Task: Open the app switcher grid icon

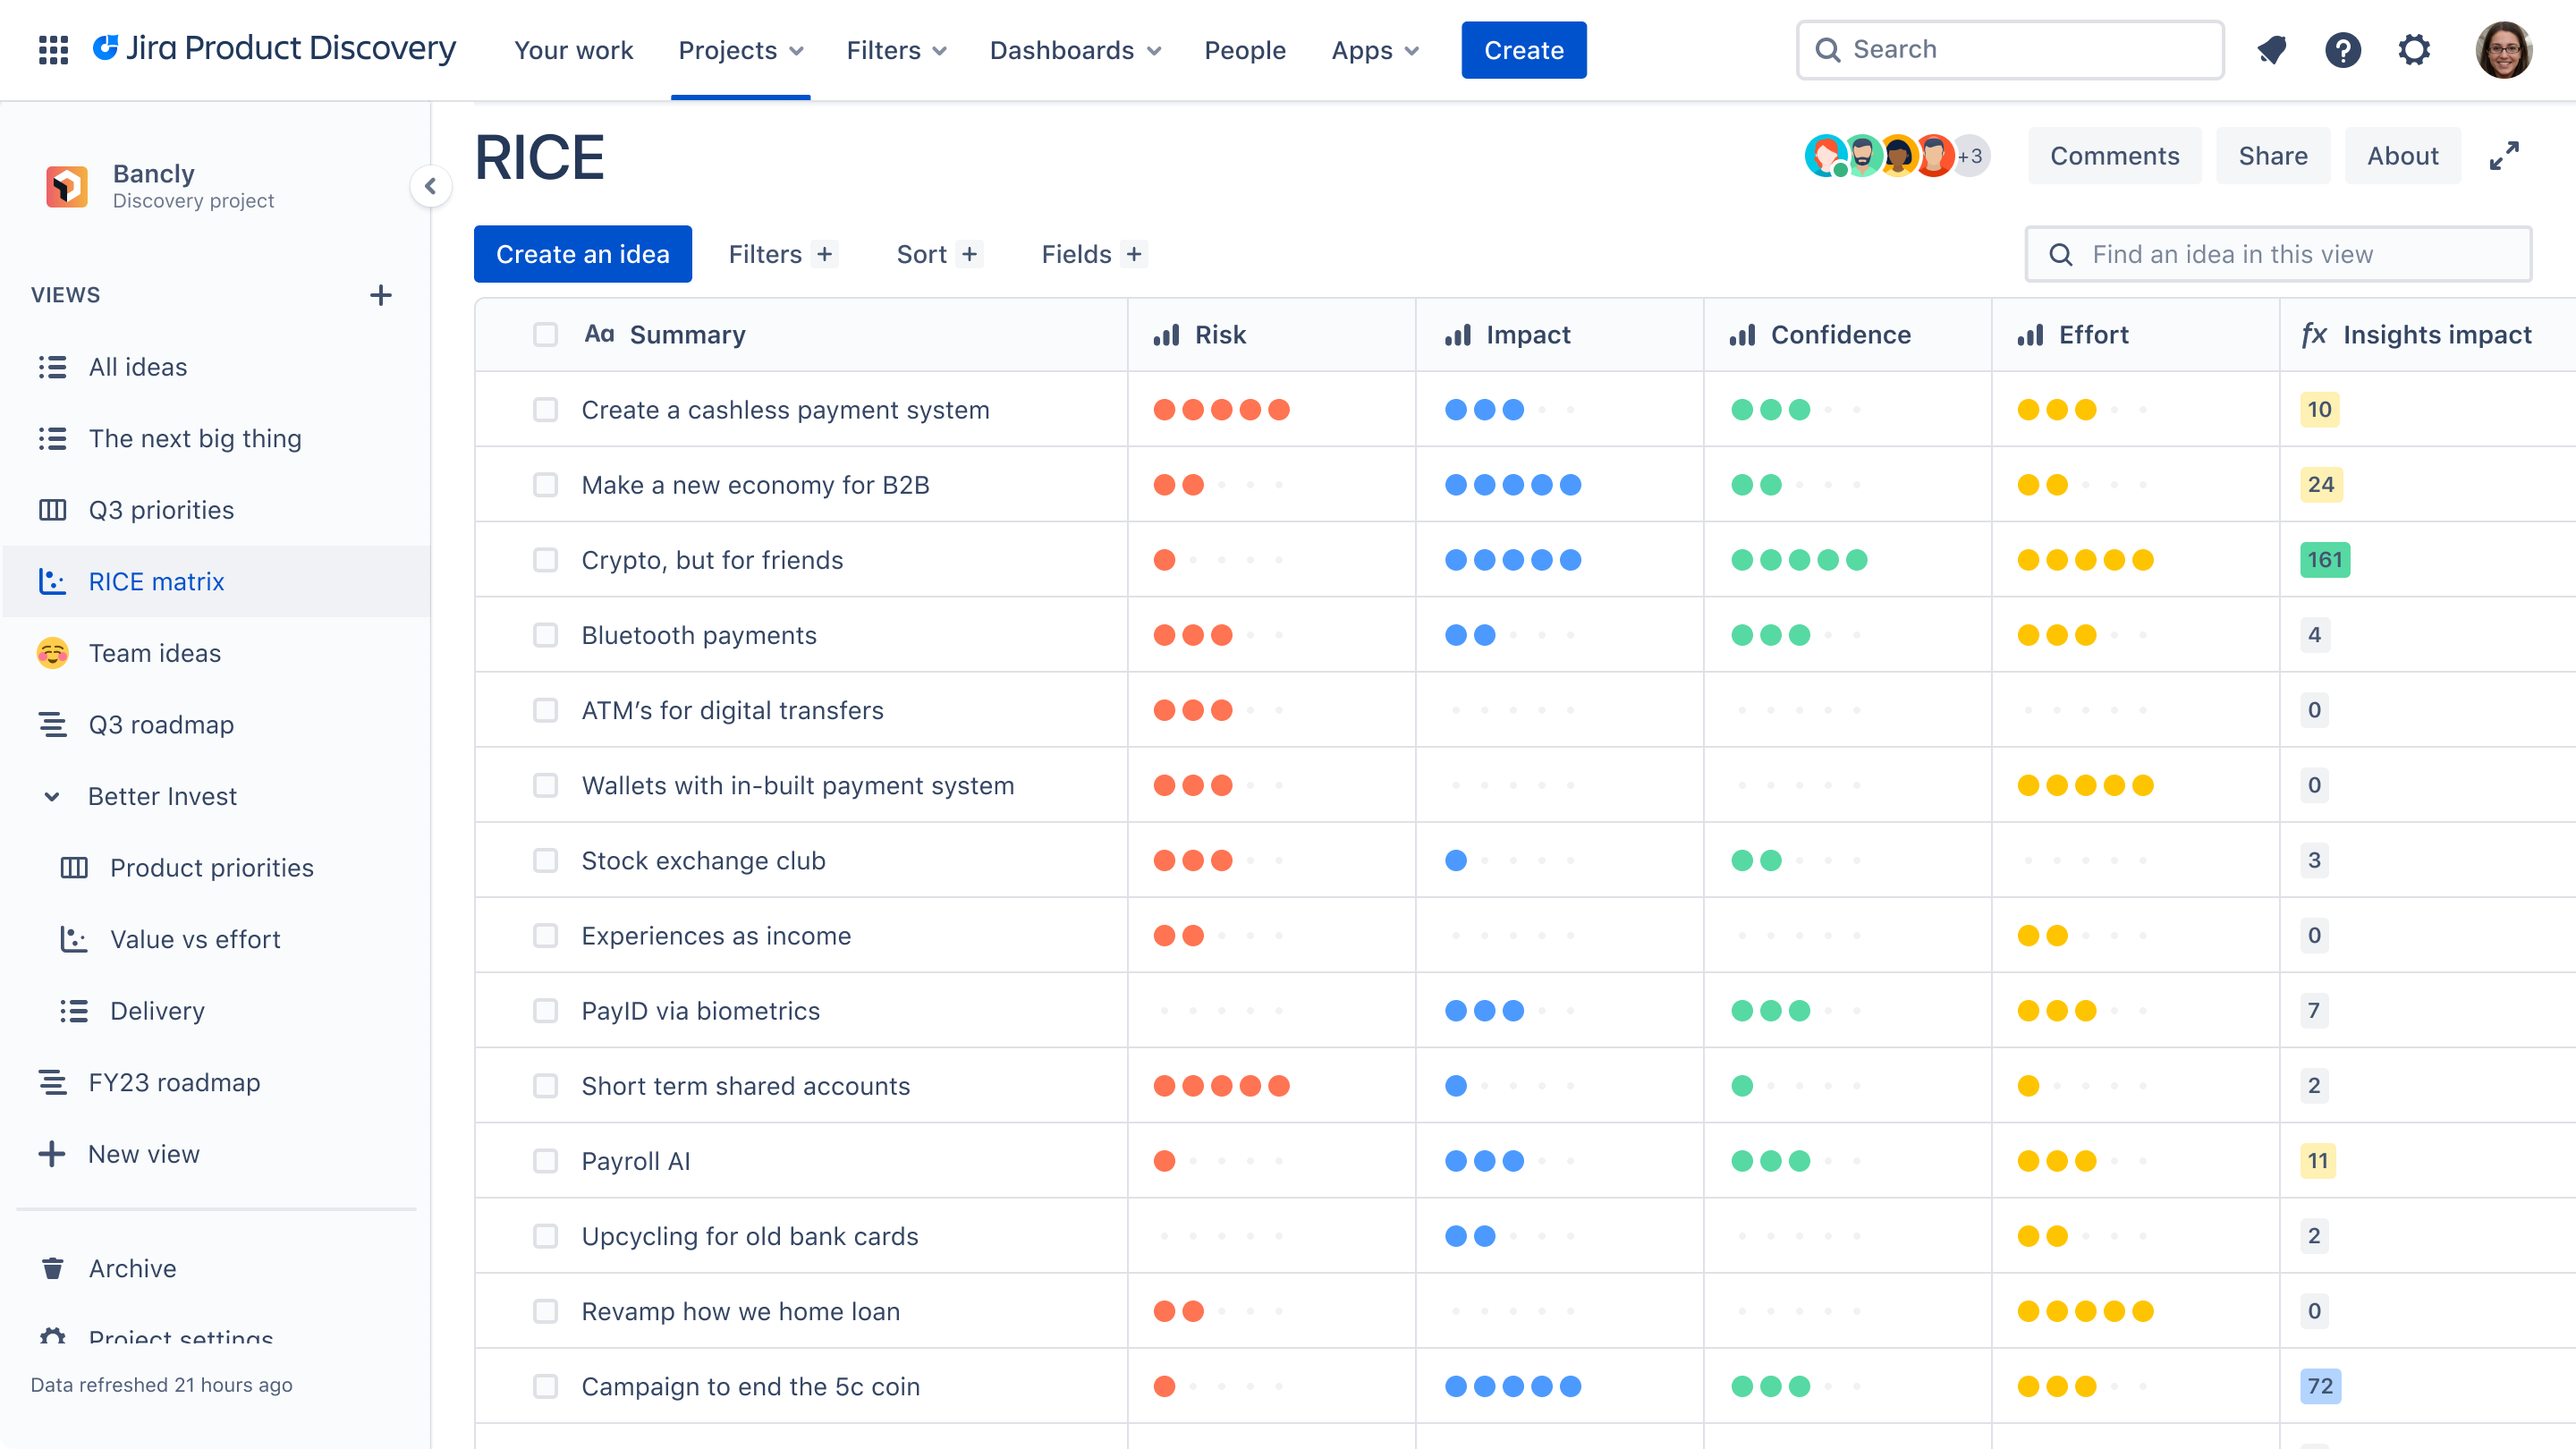Action: (53, 50)
